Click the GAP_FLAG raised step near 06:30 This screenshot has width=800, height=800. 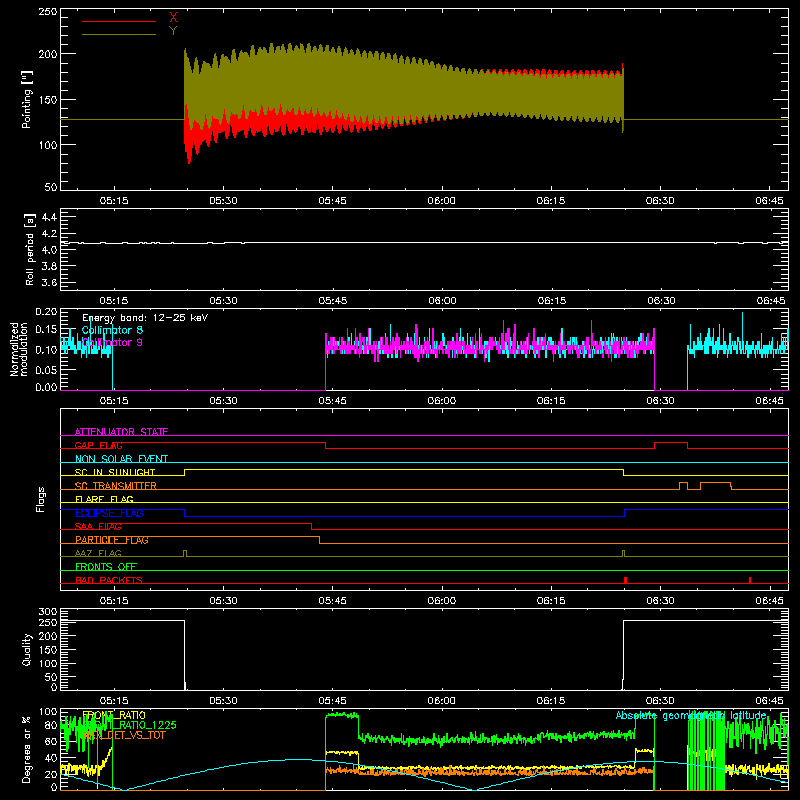pyautogui.click(x=670, y=445)
